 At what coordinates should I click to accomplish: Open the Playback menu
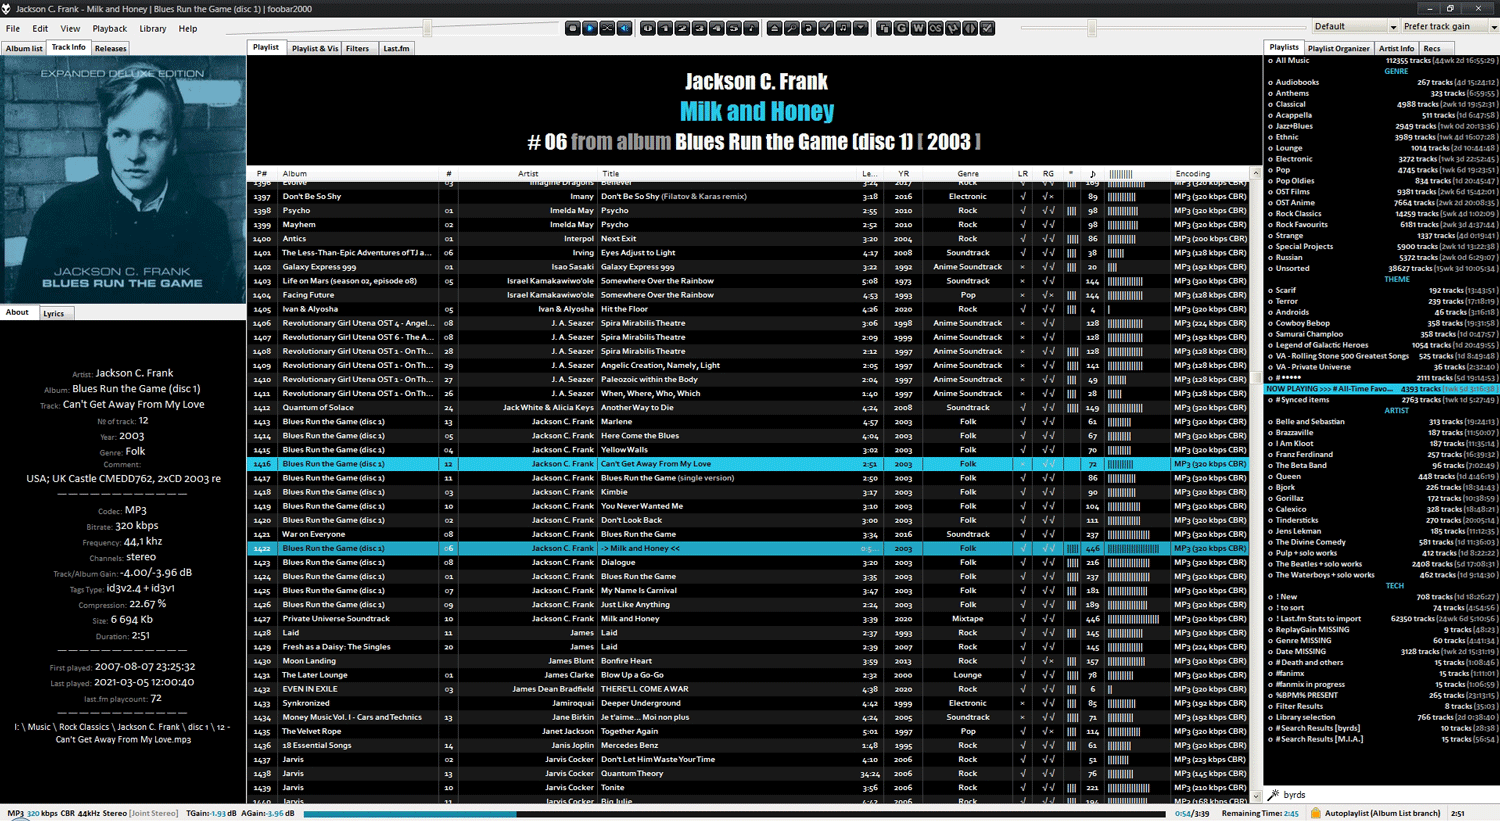[110, 29]
